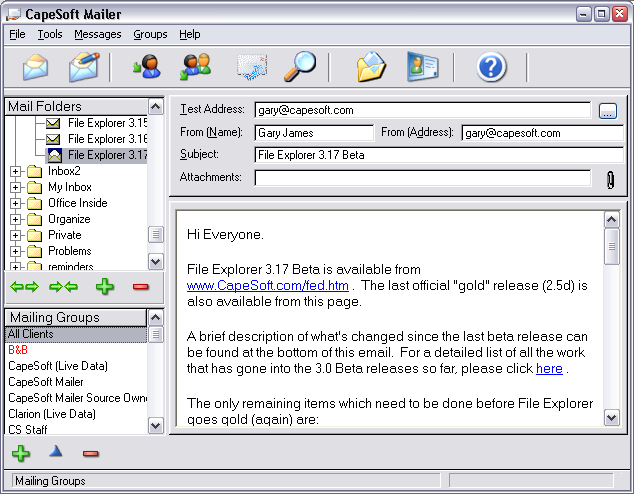Click the Mailing Groups header
Image resolution: width=635 pixels, height=494 pixels.
coord(76,317)
